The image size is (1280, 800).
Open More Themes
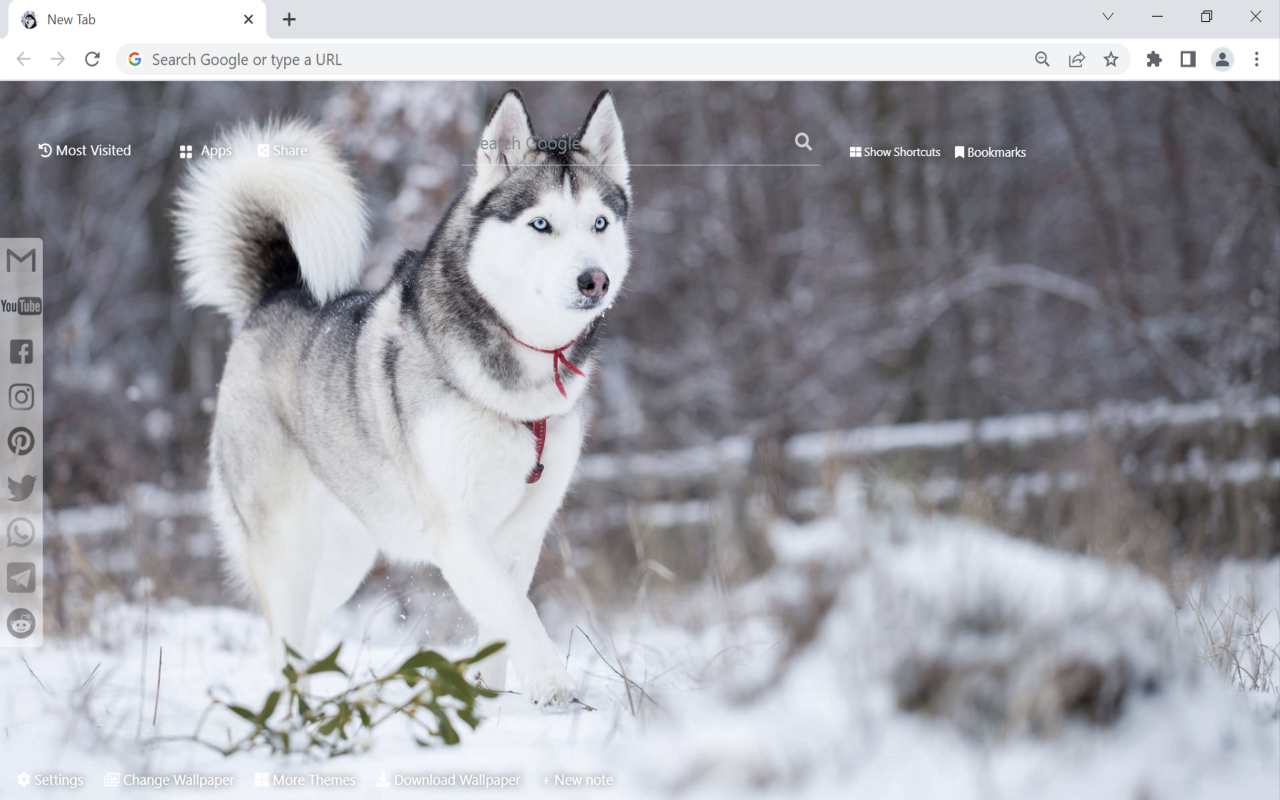(305, 780)
